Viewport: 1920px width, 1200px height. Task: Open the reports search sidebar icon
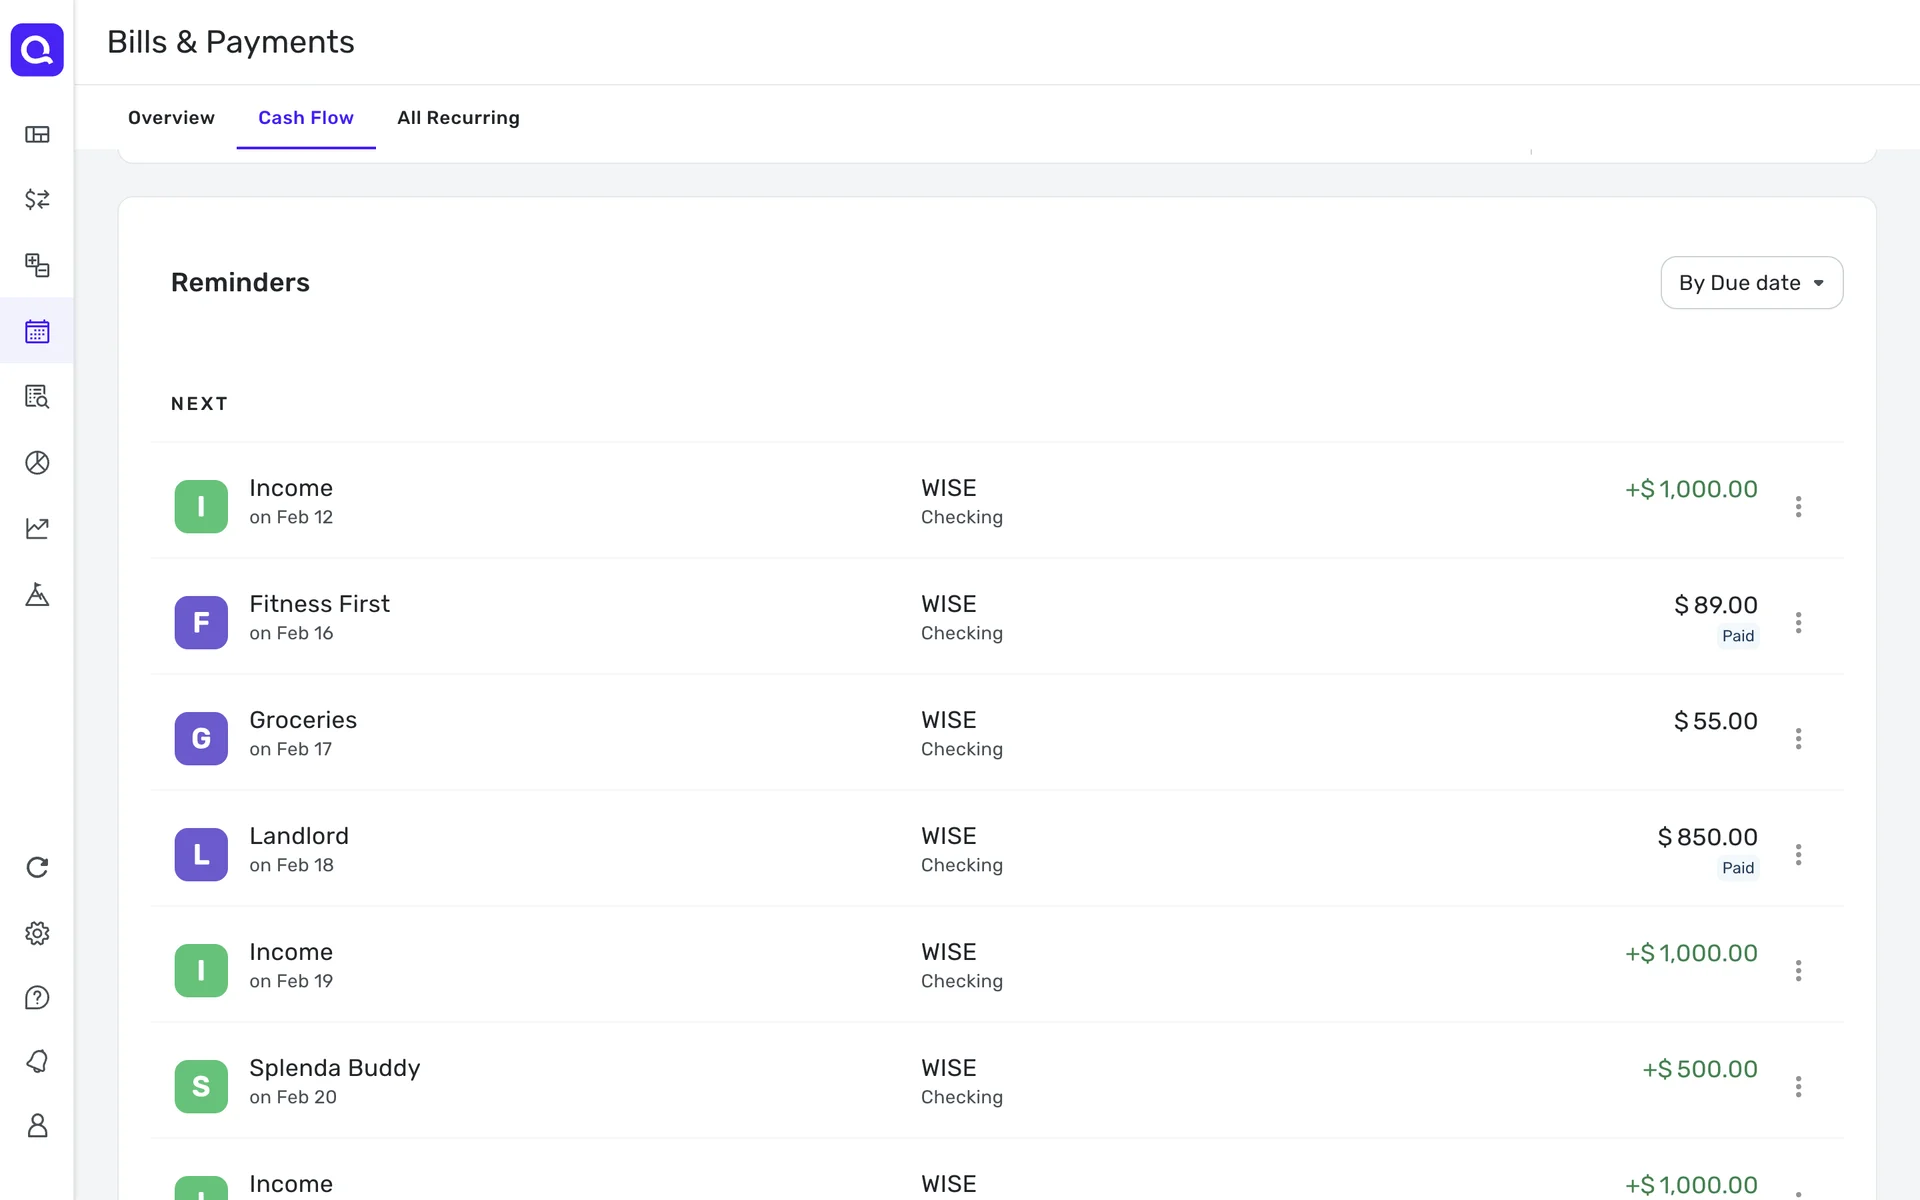click(37, 397)
